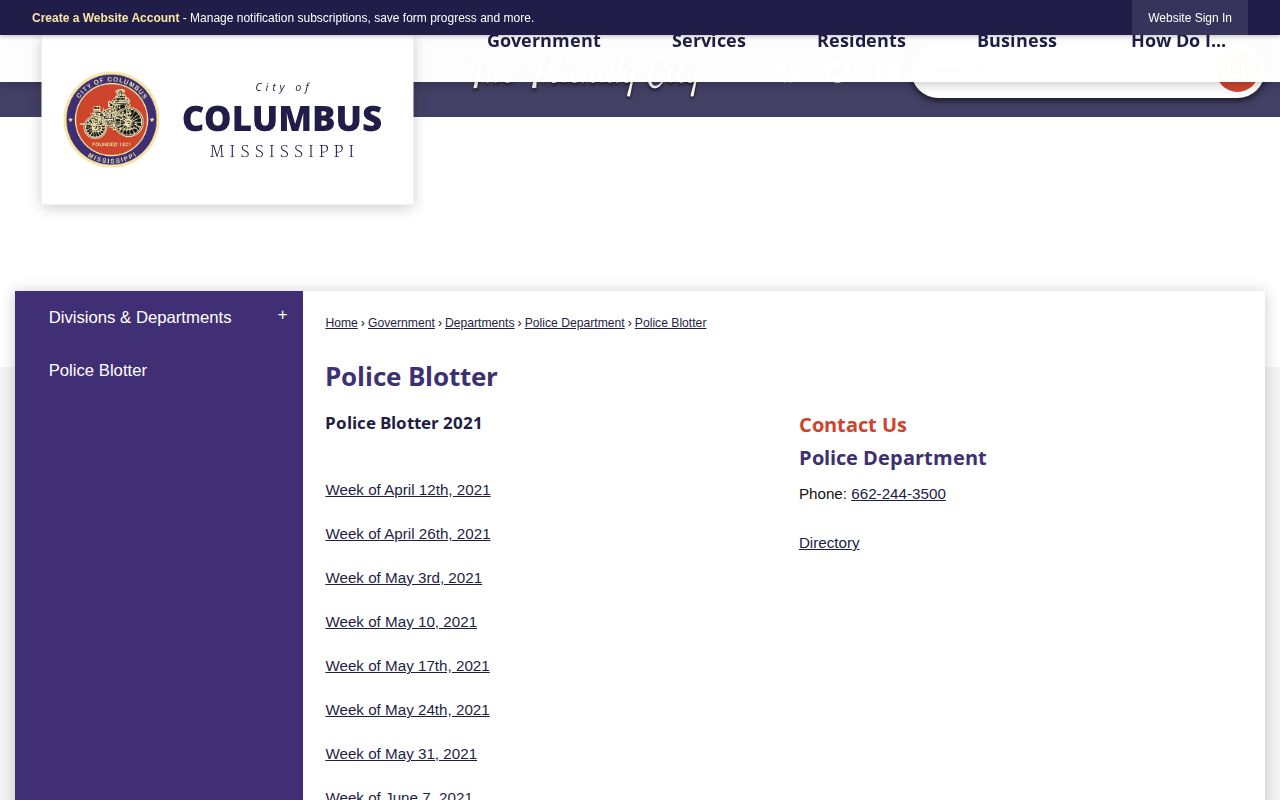Open the Government menu
Image resolution: width=1280 pixels, height=800 pixels.
pos(544,41)
